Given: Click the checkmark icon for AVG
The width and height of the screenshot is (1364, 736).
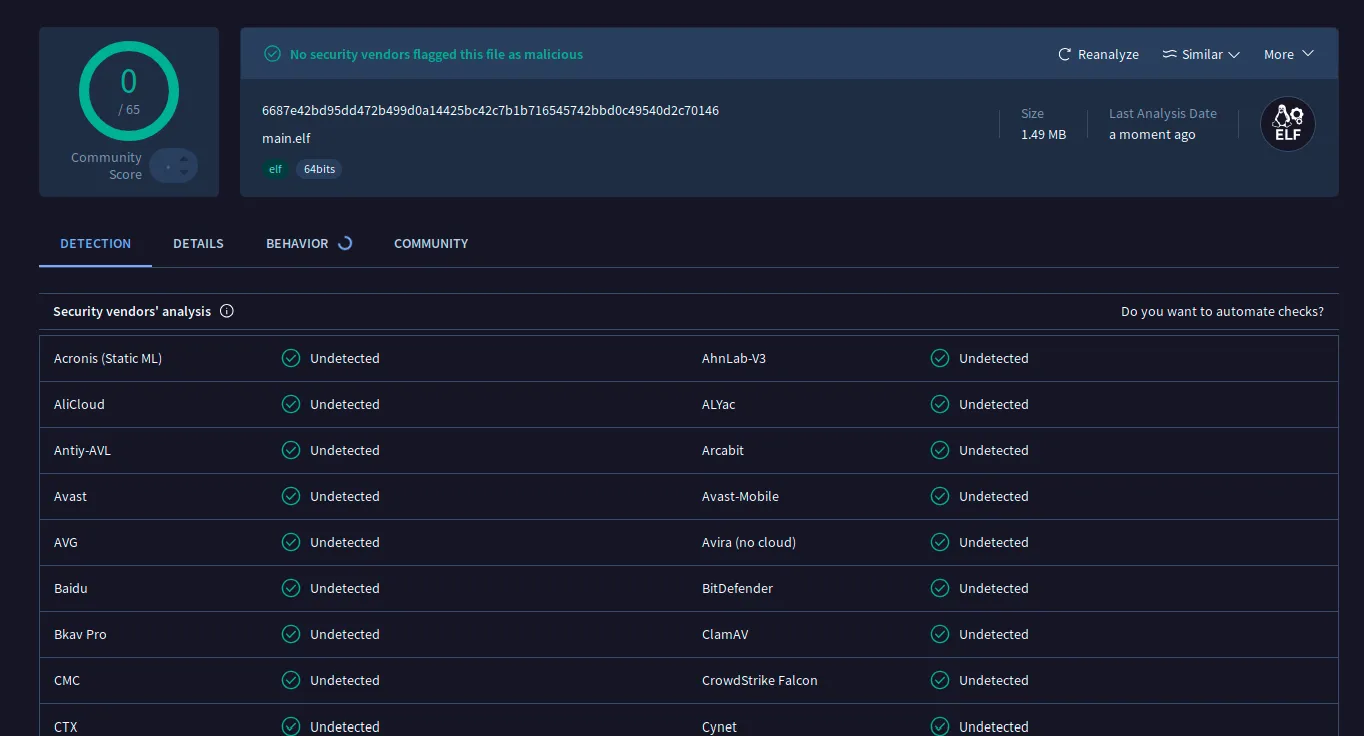Looking at the screenshot, I should [291, 542].
